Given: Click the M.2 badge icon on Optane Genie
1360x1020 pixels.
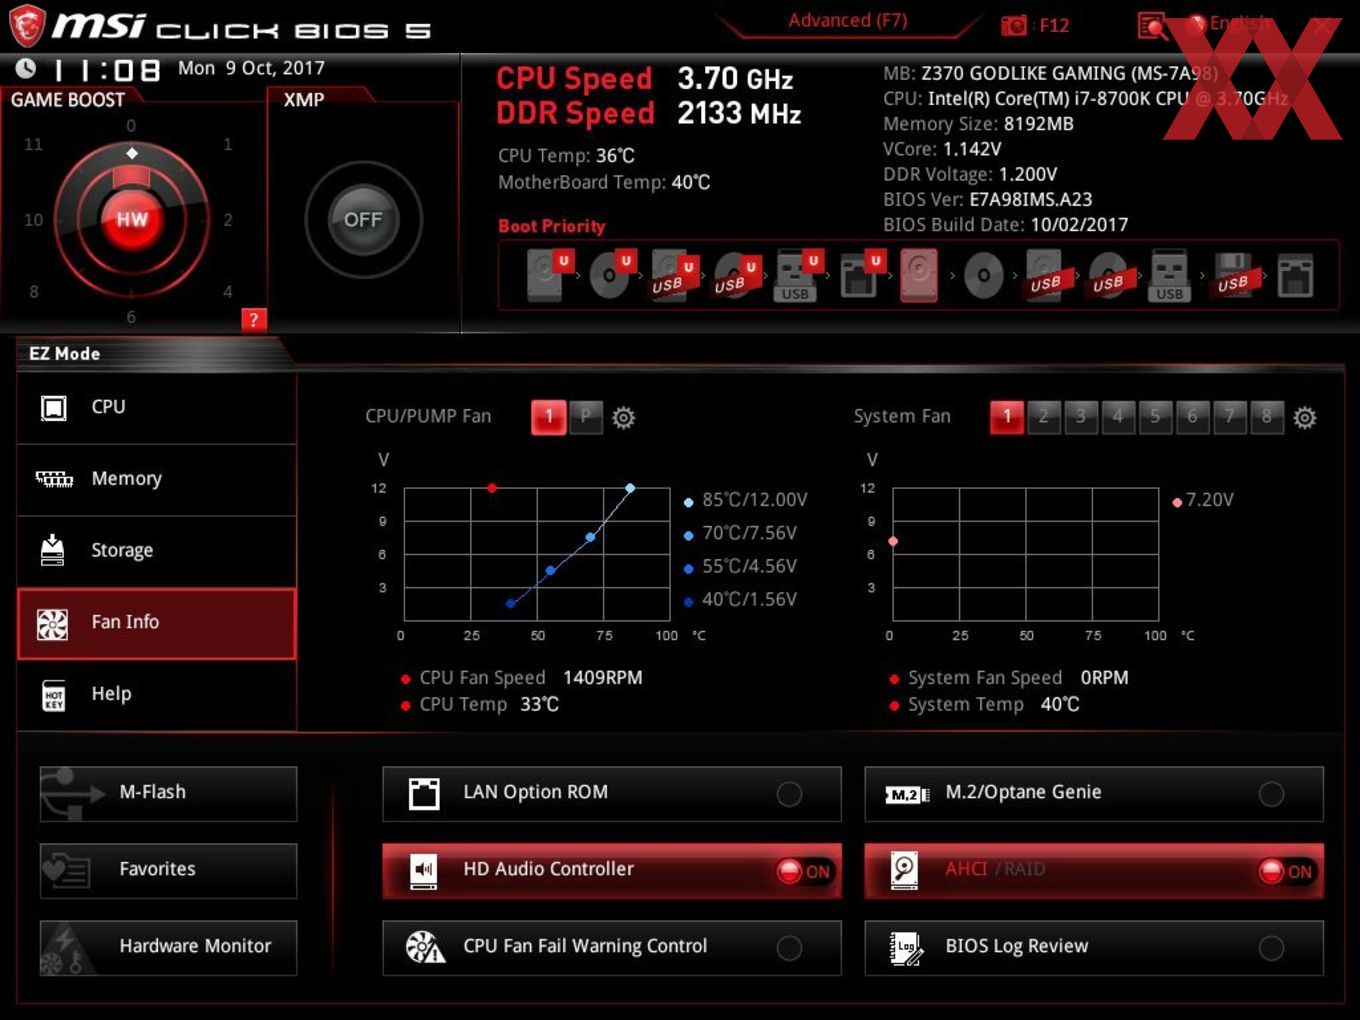Looking at the screenshot, I should coord(907,795).
